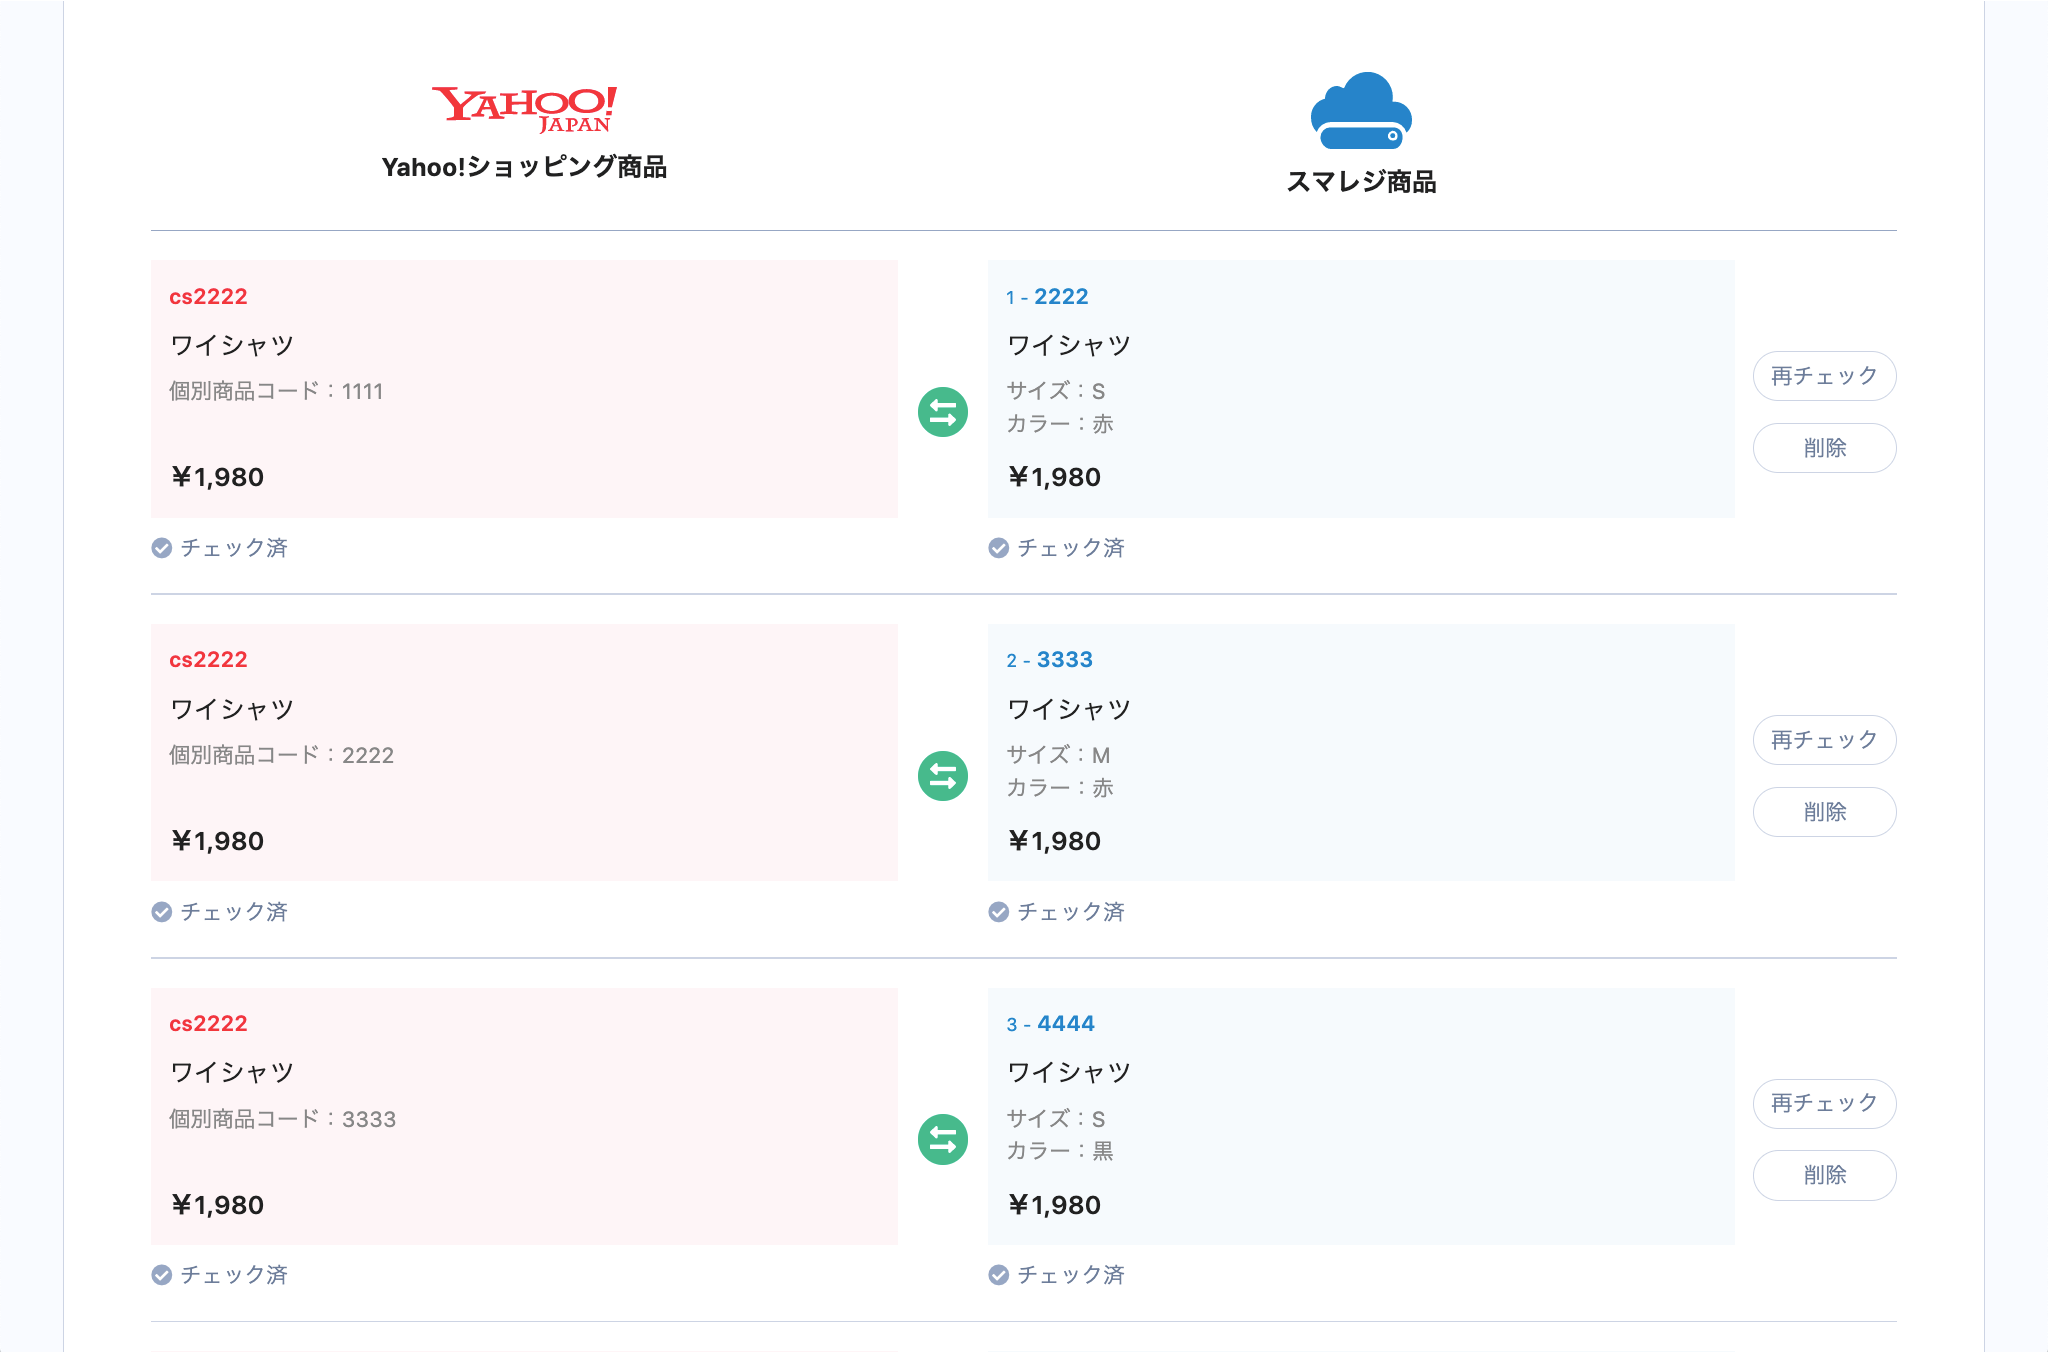Click Smaregi check mark icon under 3 - 4444
The width and height of the screenshot is (2048, 1352).
pyautogui.click(x=998, y=1275)
